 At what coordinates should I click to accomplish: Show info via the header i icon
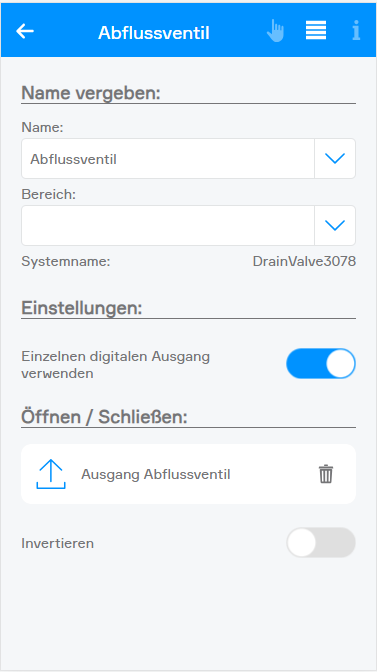pyautogui.click(x=356, y=31)
